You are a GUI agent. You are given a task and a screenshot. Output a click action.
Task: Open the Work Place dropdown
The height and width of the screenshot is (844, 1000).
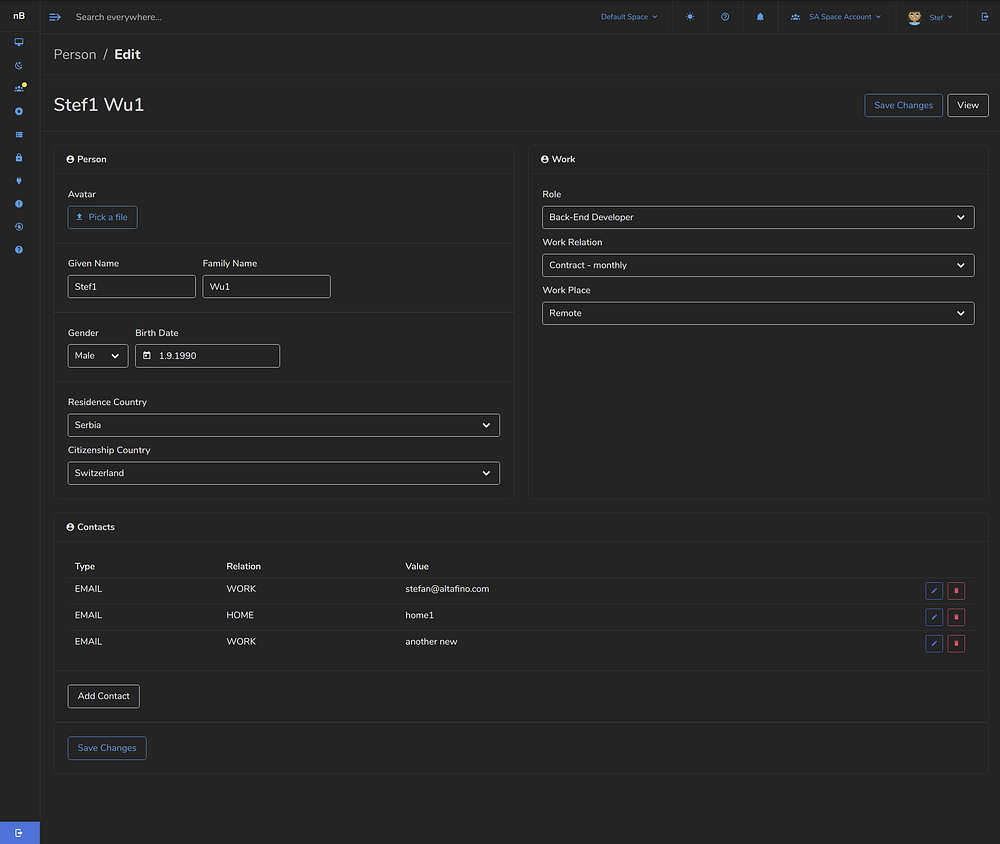coord(758,313)
